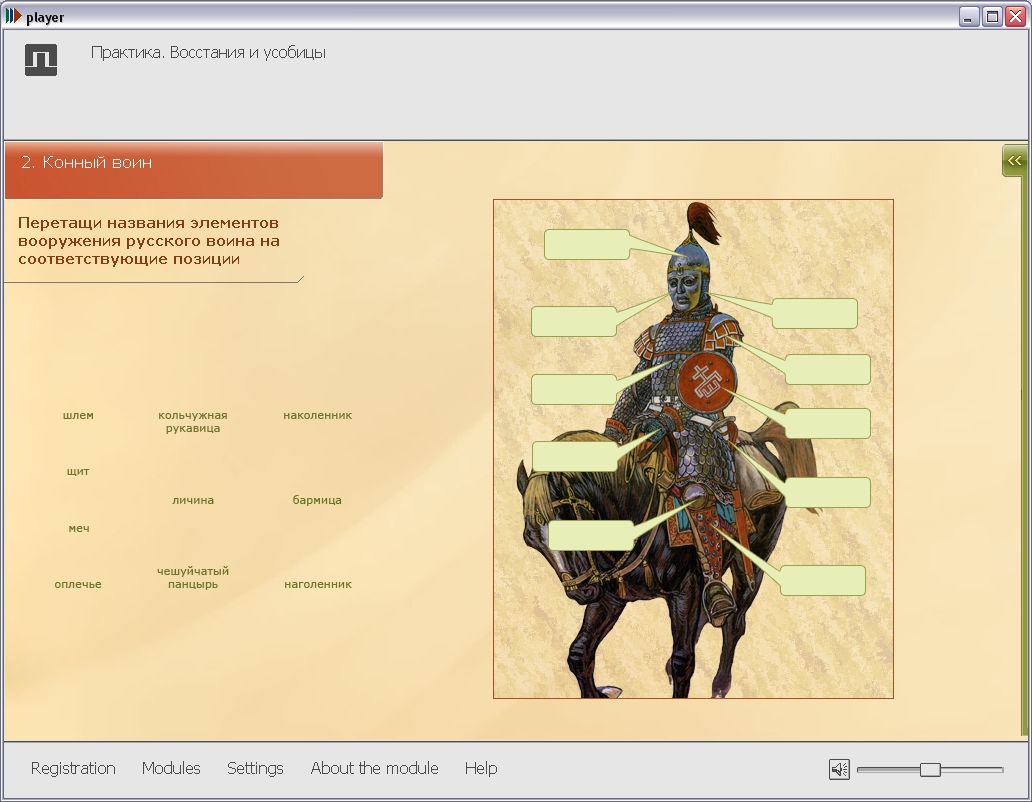Screen dimensions: 1032x802
Task: Select the word 'личина'
Action: point(193,500)
